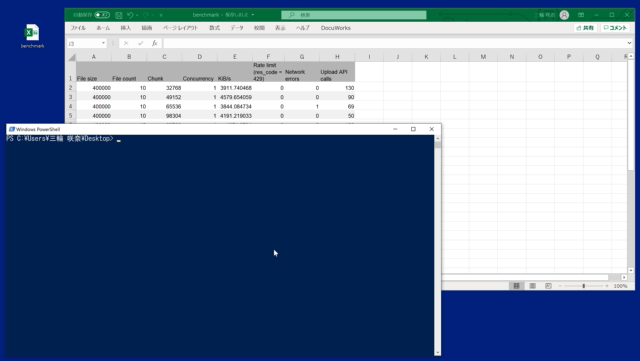Image resolution: width=640 pixels, height=361 pixels.
Task: Switch to the 描画 ribbon tab
Action: pyautogui.click(x=147, y=28)
